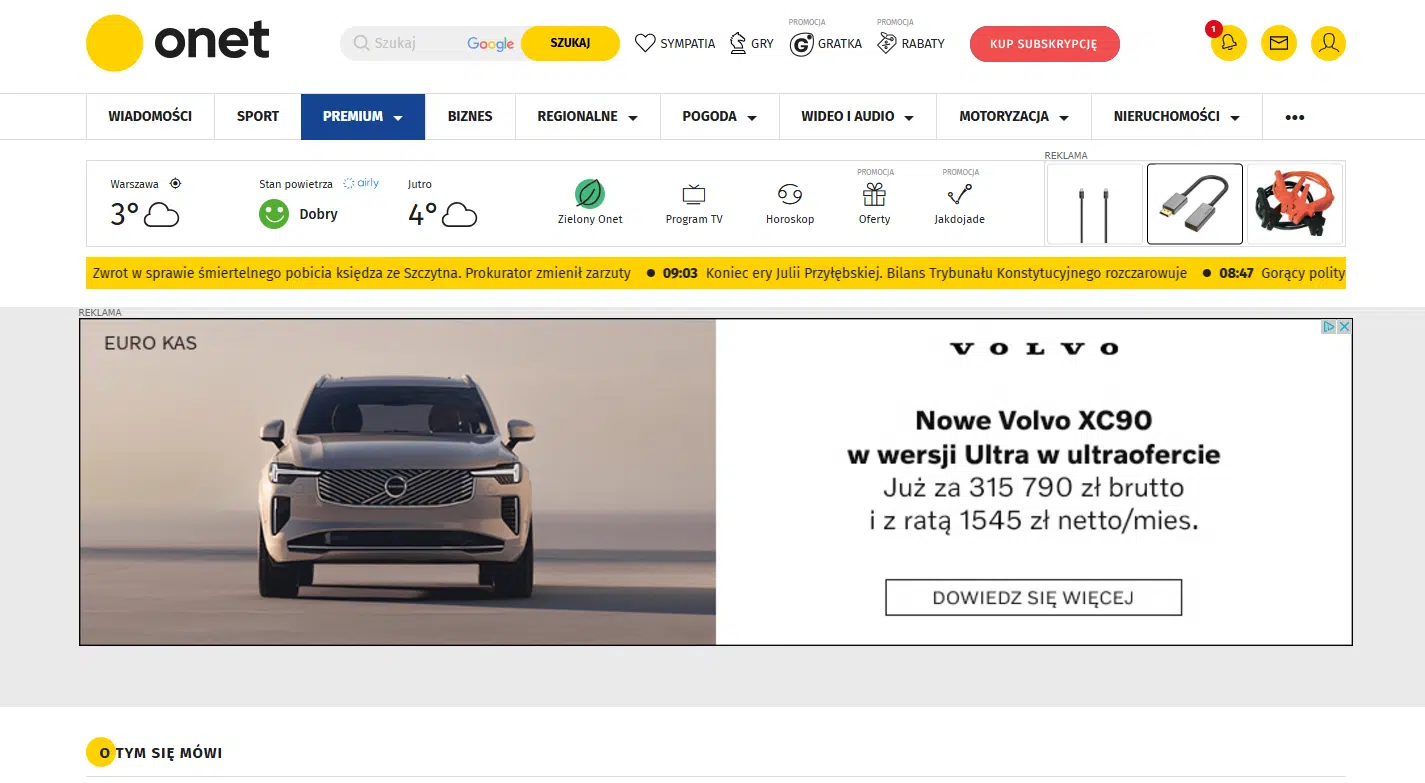Expand the Nieruchomości dropdown

[x=1235, y=118]
